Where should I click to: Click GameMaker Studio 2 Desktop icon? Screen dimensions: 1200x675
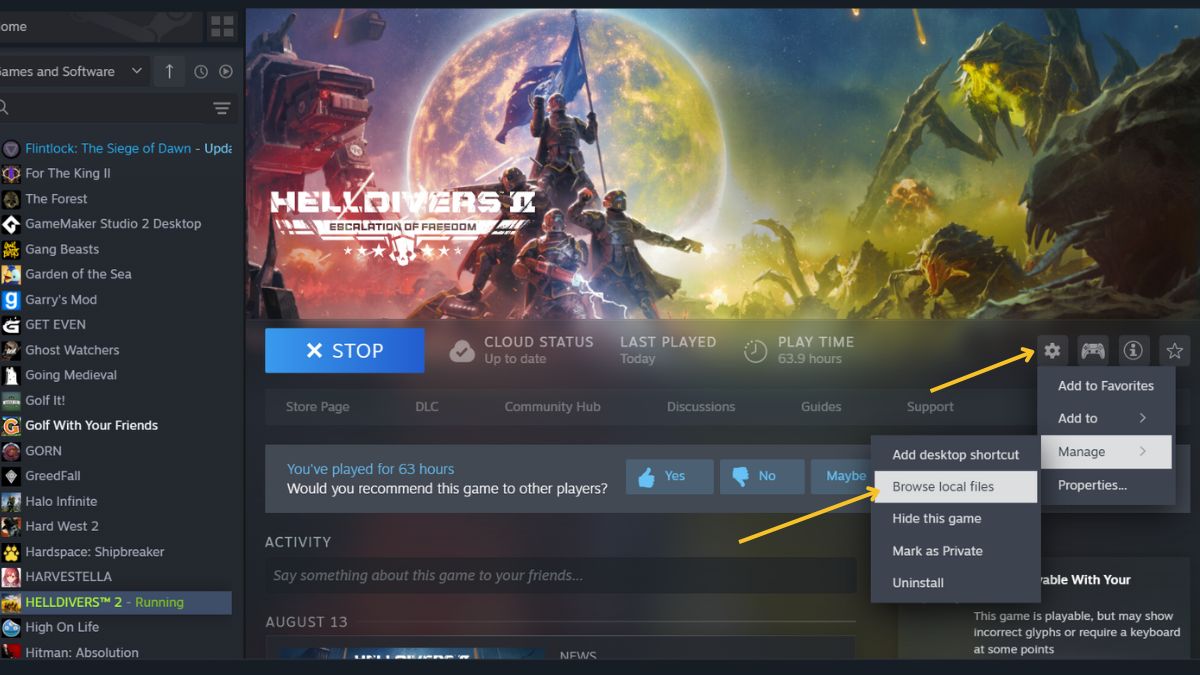[x=11, y=224]
